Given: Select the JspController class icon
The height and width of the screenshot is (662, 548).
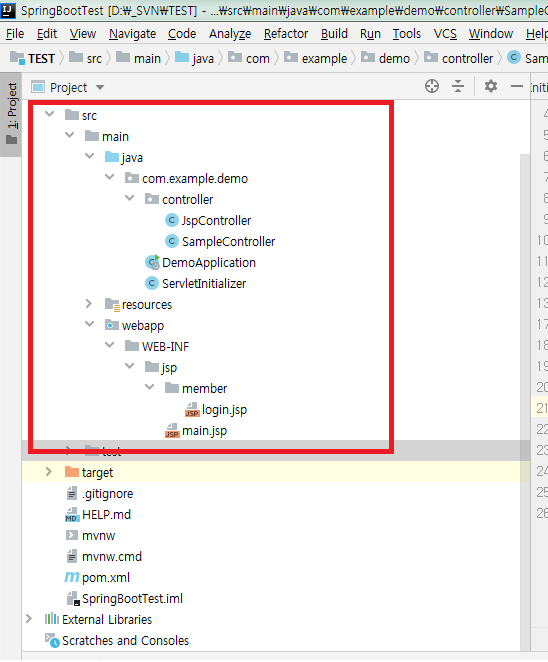Looking at the screenshot, I should (171, 220).
